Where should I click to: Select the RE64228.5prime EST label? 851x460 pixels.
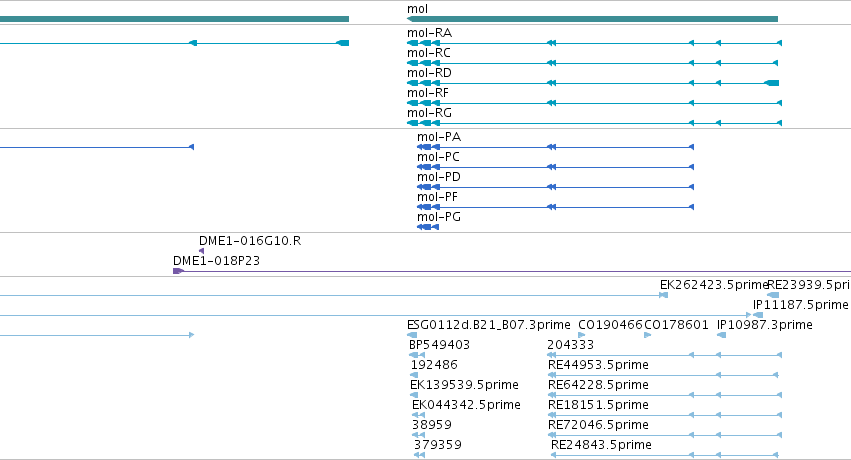tap(598, 385)
